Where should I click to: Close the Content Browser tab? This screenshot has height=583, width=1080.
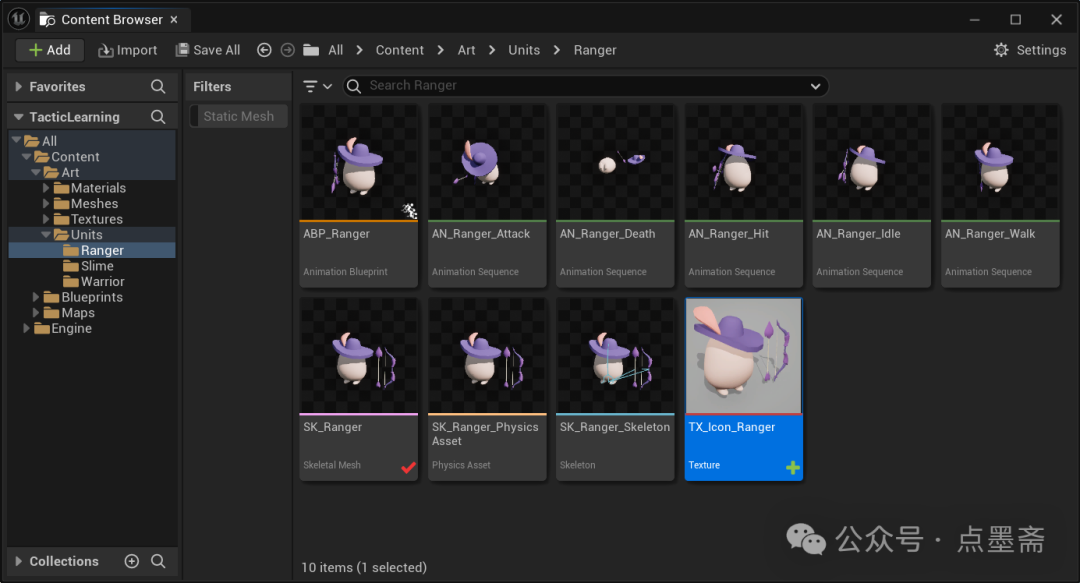(174, 19)
